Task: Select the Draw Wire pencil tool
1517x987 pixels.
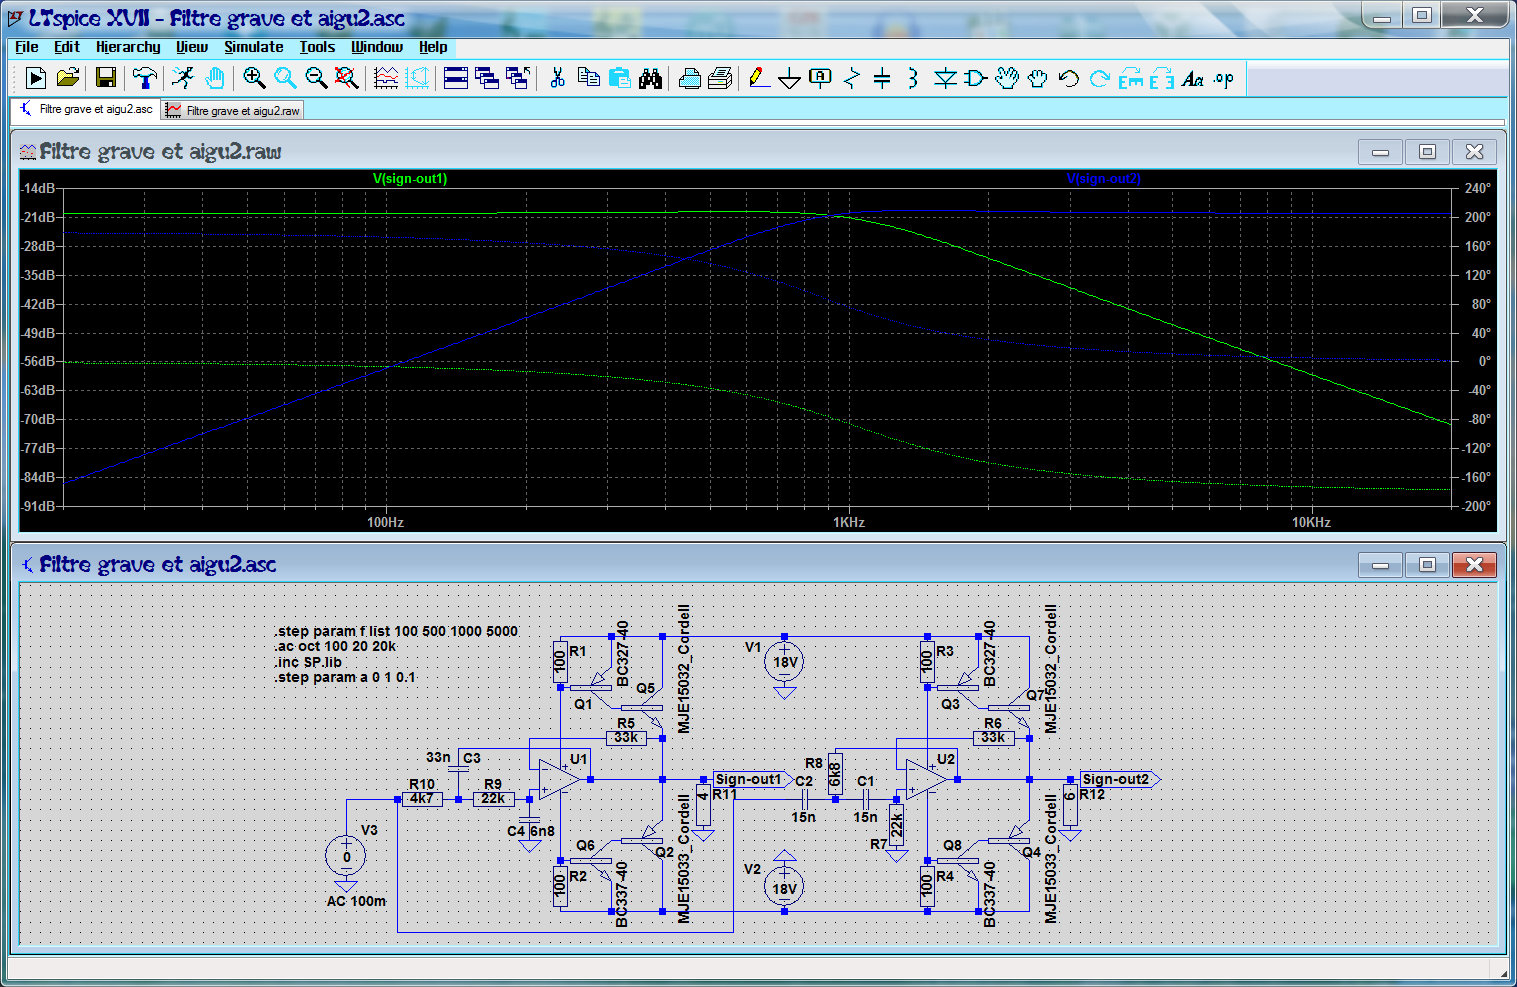Action: (759, 78)
